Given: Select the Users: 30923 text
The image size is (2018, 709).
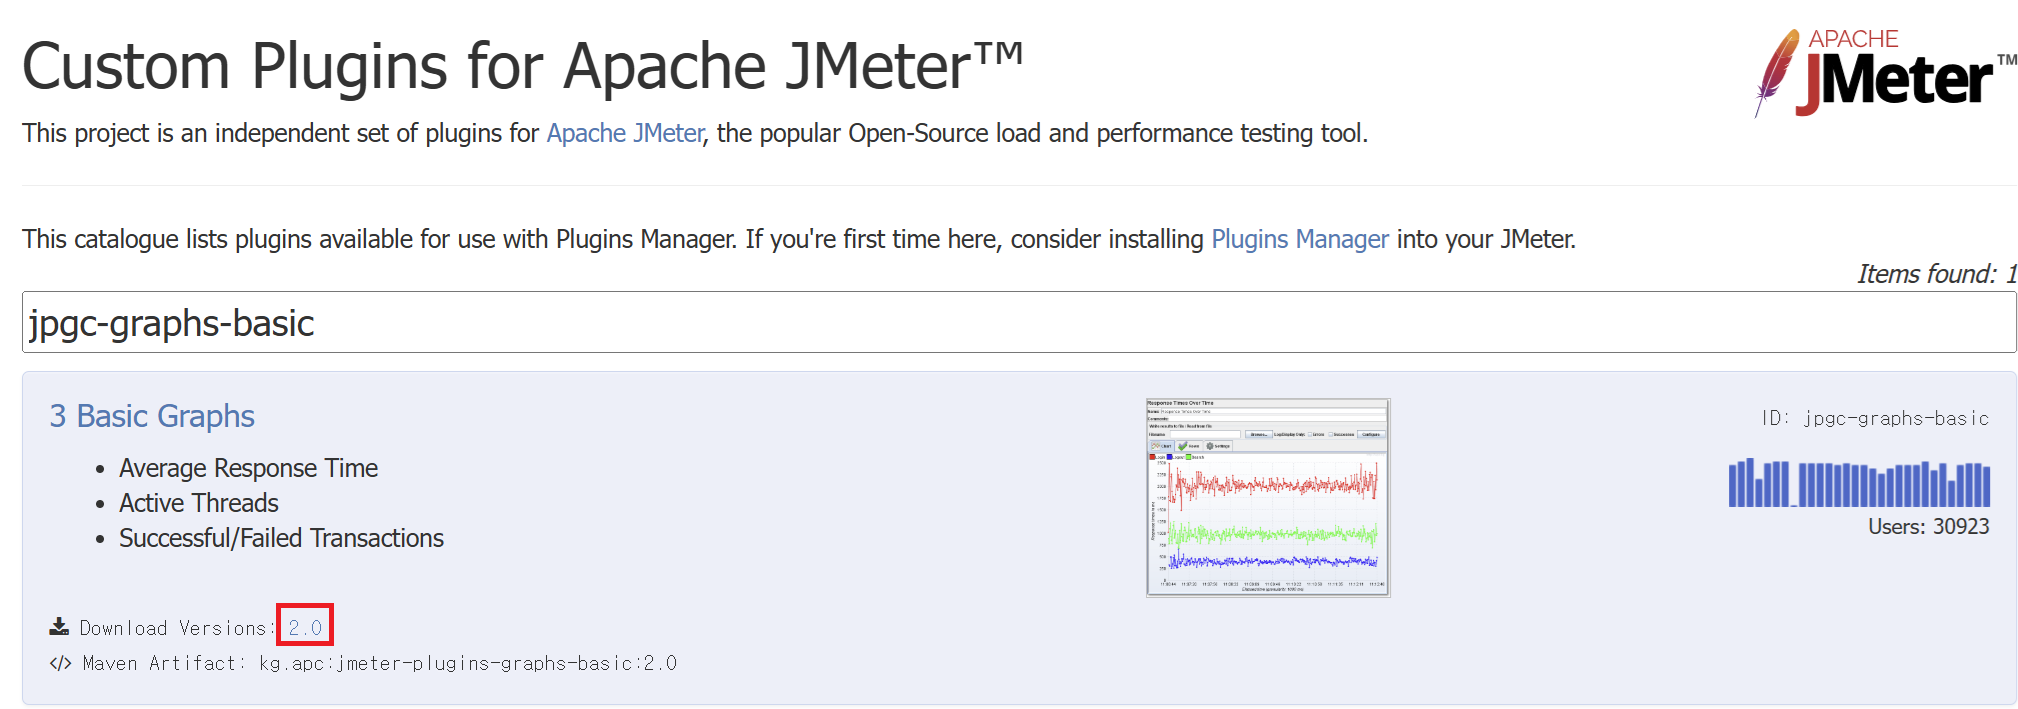Looking at the screenshot, I should (x=1928, y=527).
